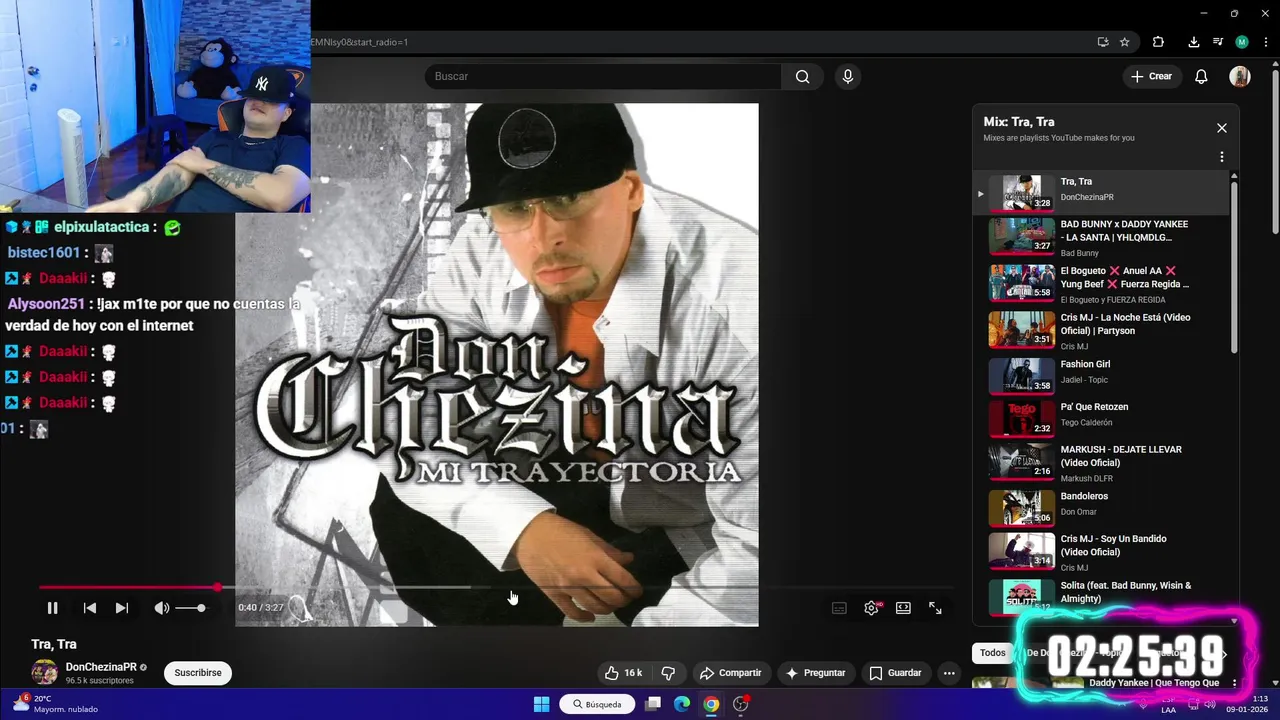Close the Mix: Tra, Tra playlist panel
The width and height of the screenshot is (1280, 720).
1221,128
